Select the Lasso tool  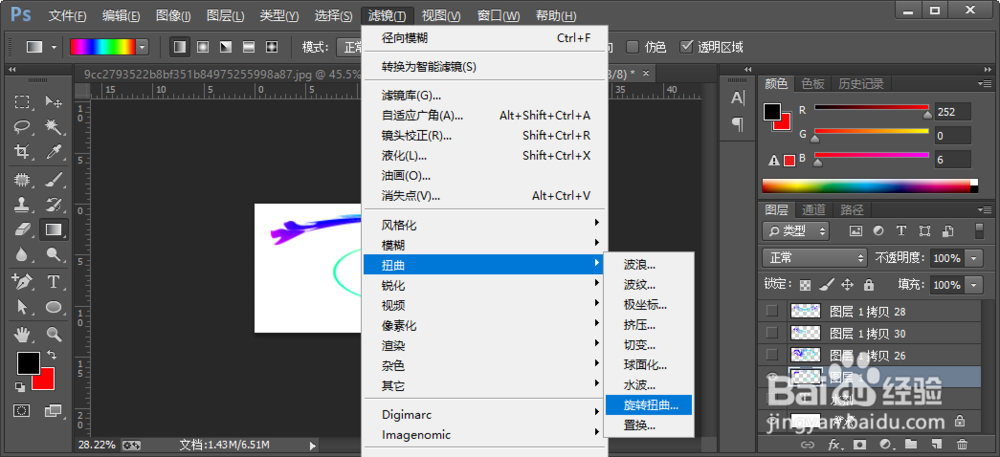[x=22, y=127]
